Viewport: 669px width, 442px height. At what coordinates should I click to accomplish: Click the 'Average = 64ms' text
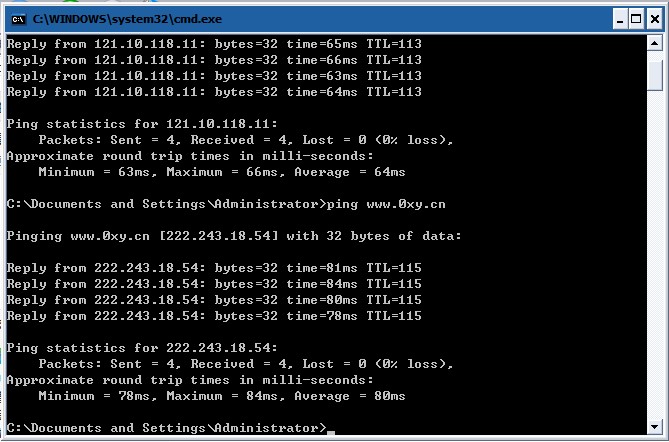click(350, 172)
